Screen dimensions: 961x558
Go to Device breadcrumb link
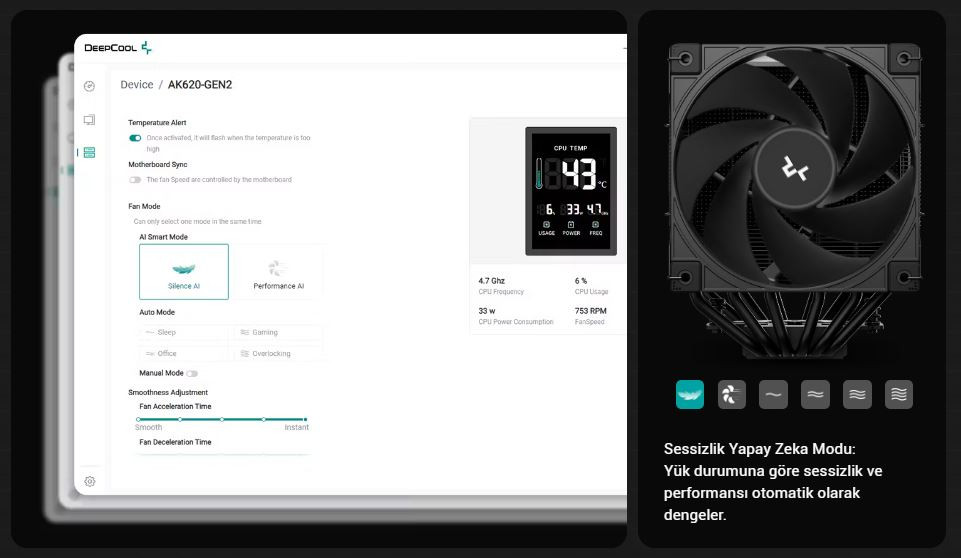coord(137,85)
